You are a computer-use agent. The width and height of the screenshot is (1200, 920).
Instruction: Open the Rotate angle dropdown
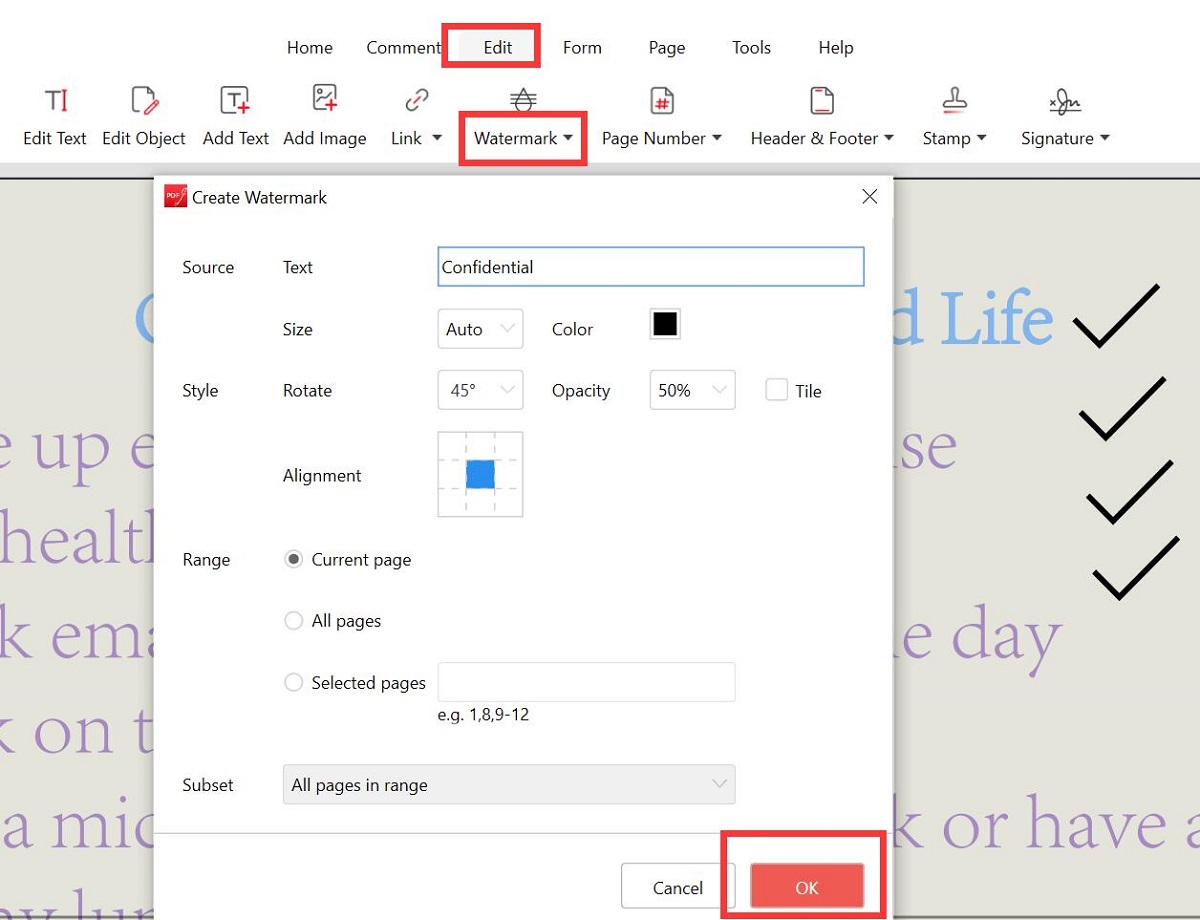click(480, 390)
